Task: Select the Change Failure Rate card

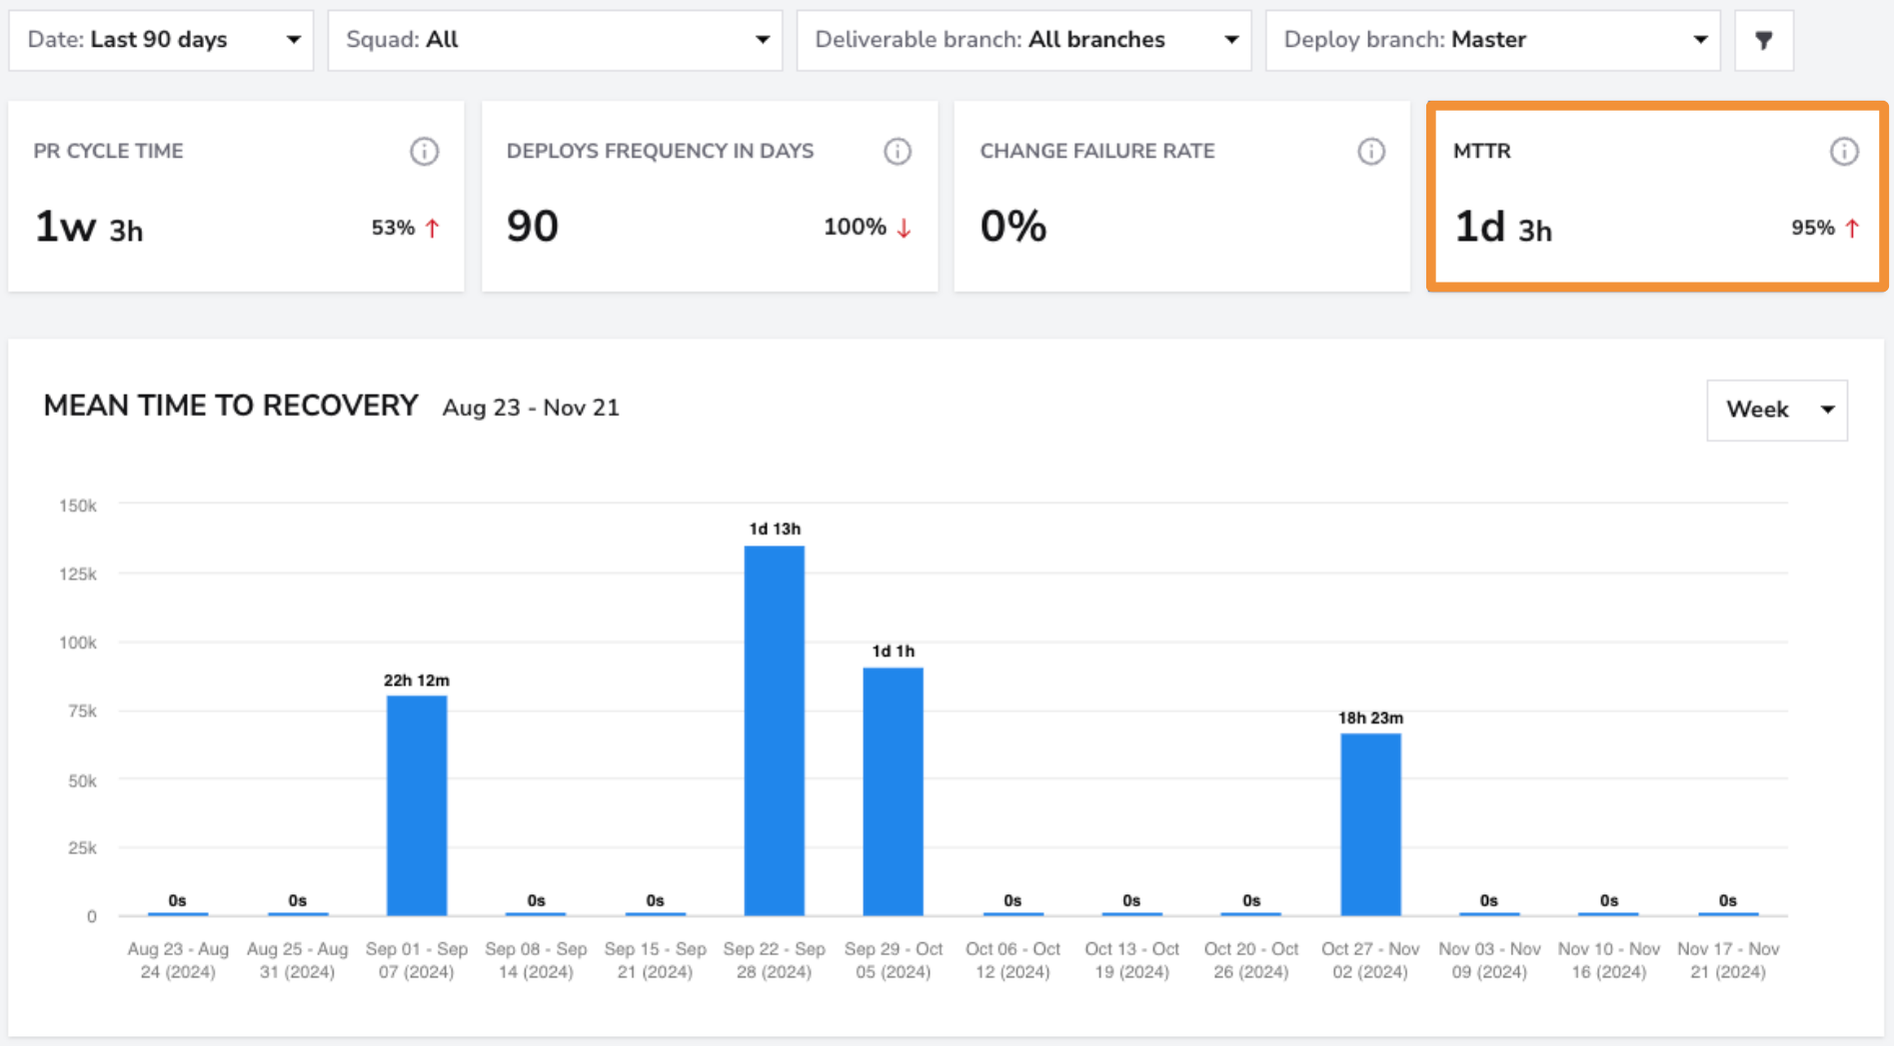Action: click(x=1182, y=196)
